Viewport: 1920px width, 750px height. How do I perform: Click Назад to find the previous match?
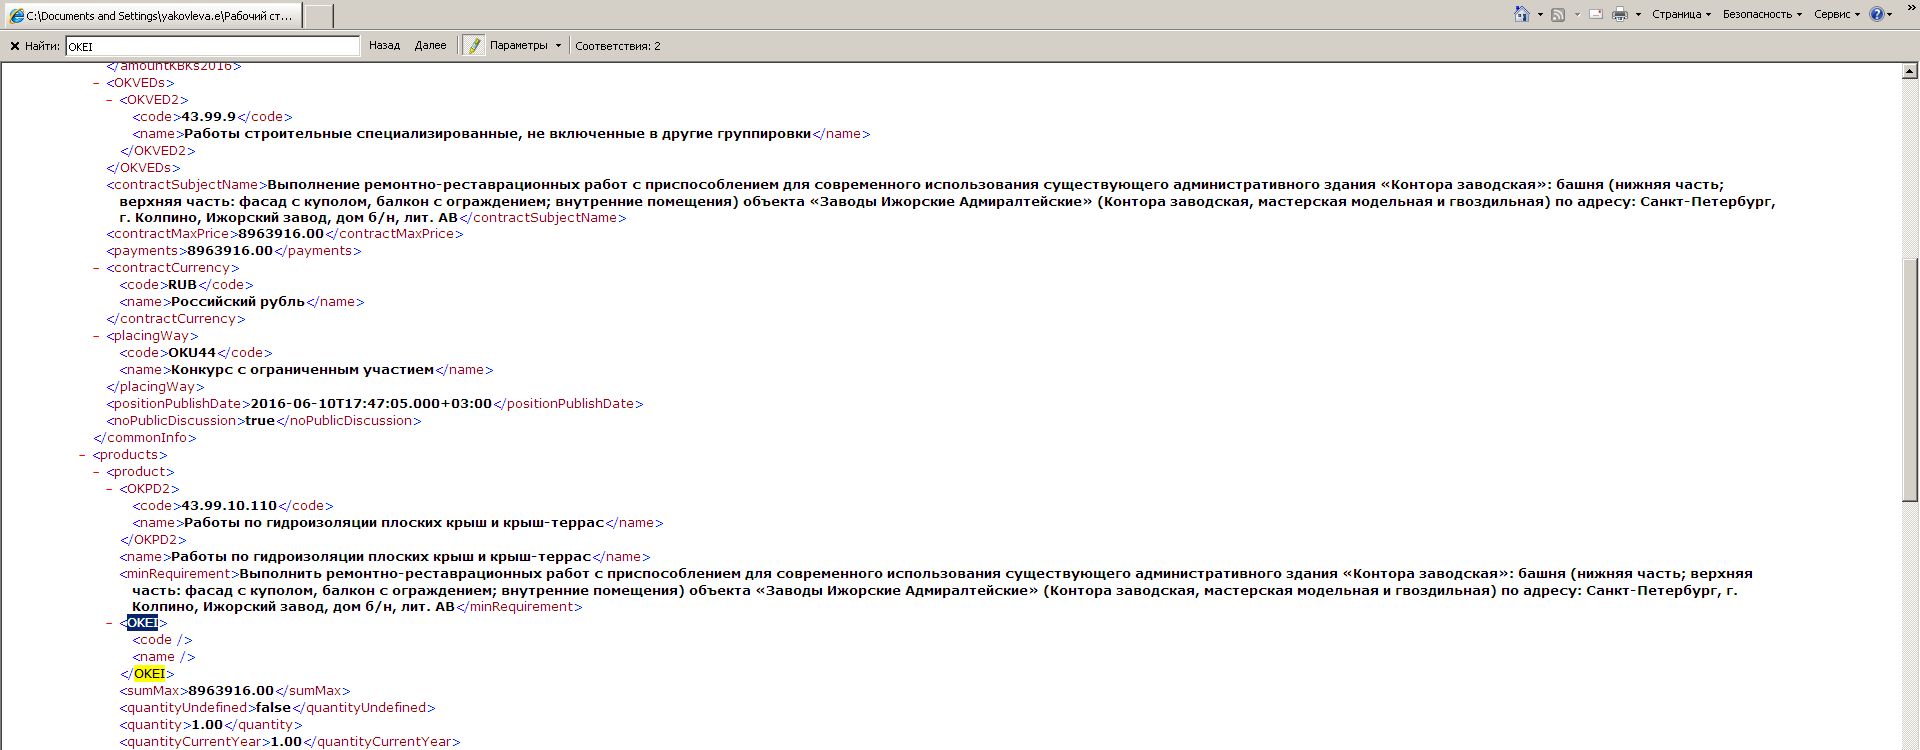[384, 46]
